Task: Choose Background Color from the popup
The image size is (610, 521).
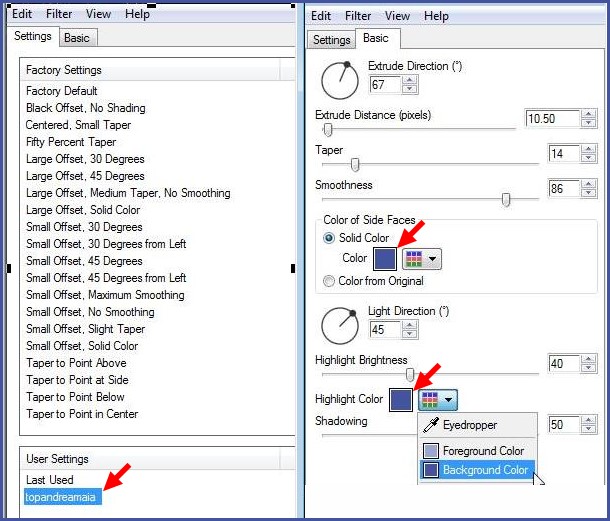Action: pyautogui.click(x=485, y=470)
